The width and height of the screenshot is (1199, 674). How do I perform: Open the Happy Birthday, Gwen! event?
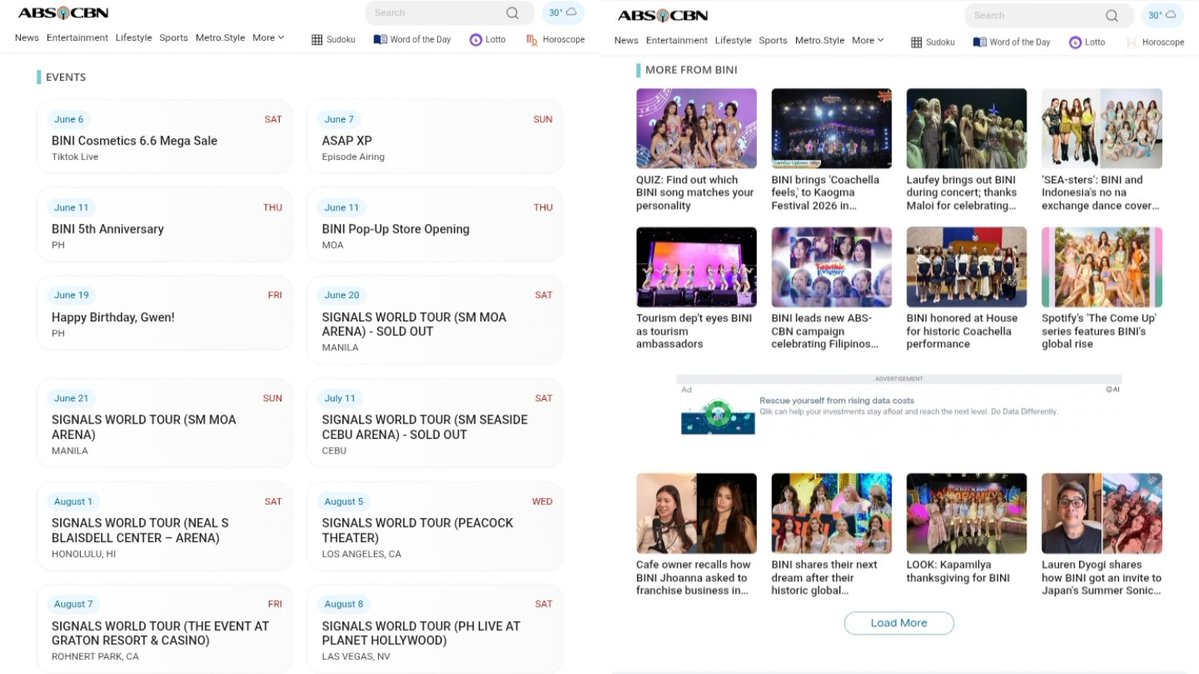164,313
